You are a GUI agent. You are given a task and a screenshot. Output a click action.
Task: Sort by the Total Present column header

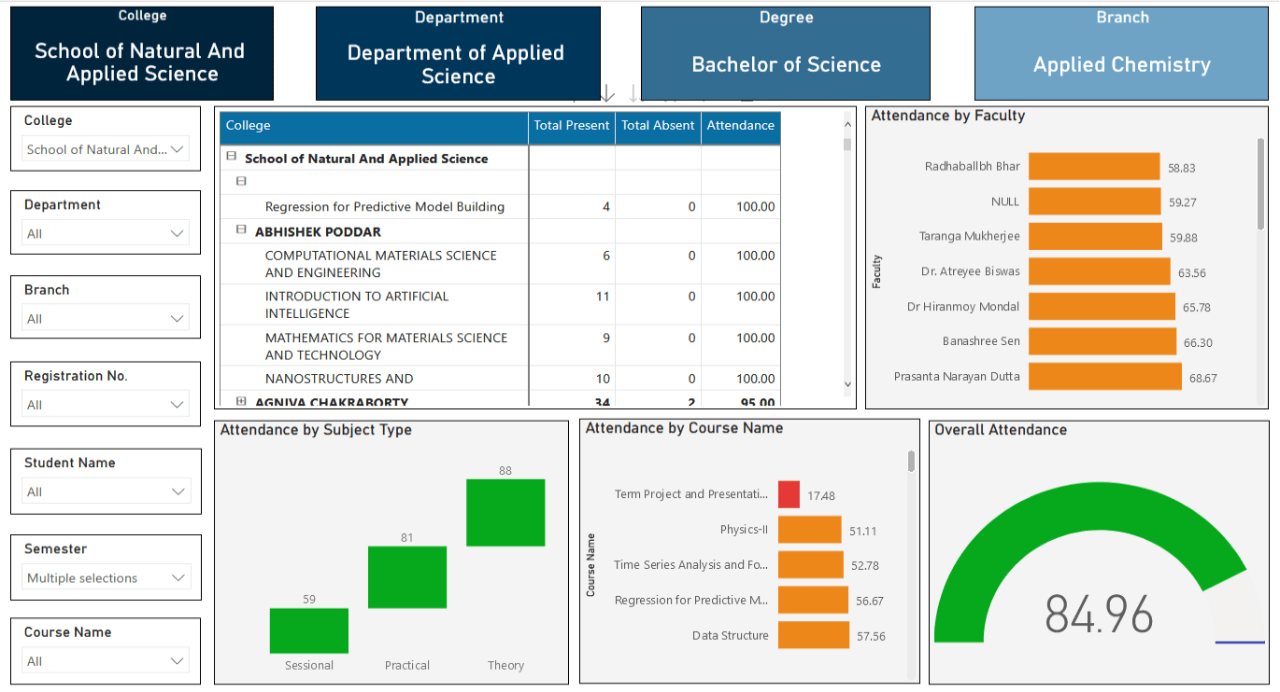(571, 126)
